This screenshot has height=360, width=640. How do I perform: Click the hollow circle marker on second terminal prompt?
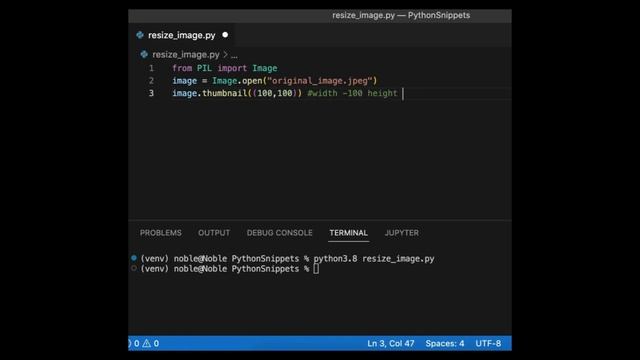133,268
